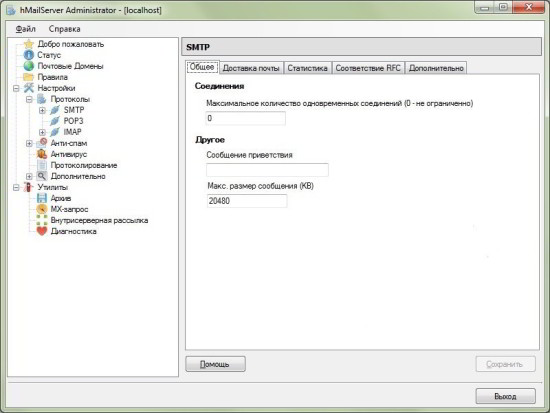
Task: Select Правила in the tree
Action: tap(53, 77)
